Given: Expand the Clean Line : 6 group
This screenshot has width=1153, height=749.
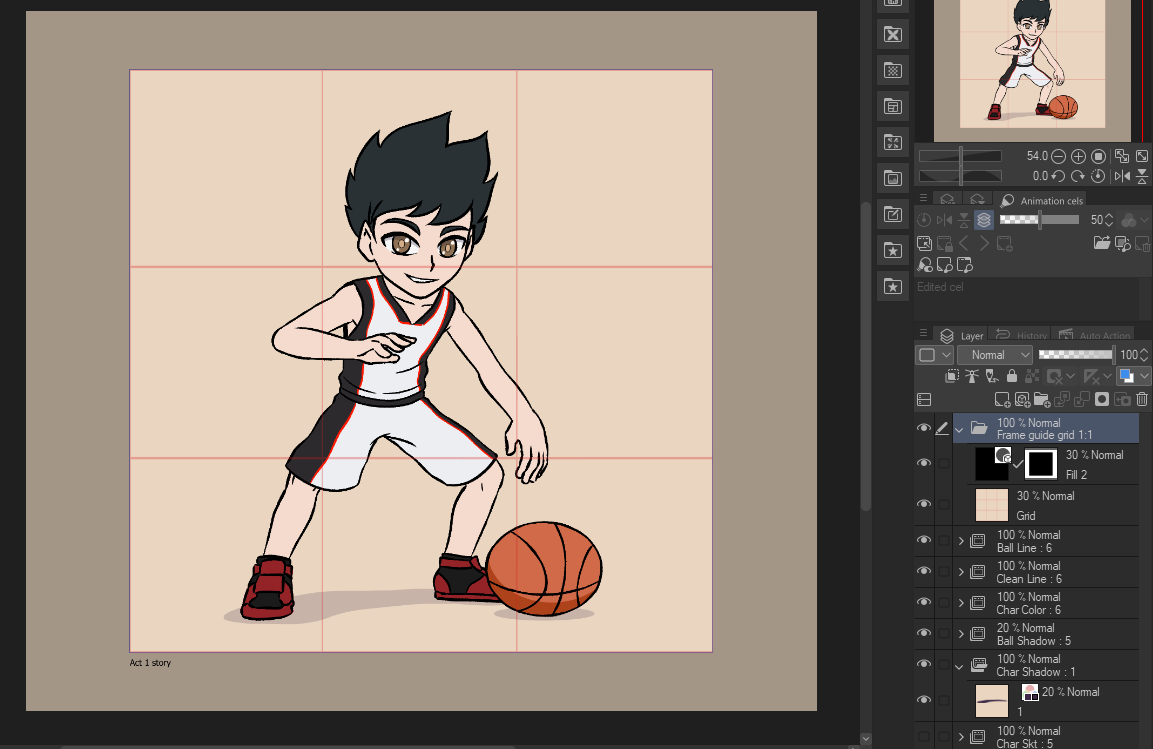Looking at the screenshot, I should (x=961, y=571).
